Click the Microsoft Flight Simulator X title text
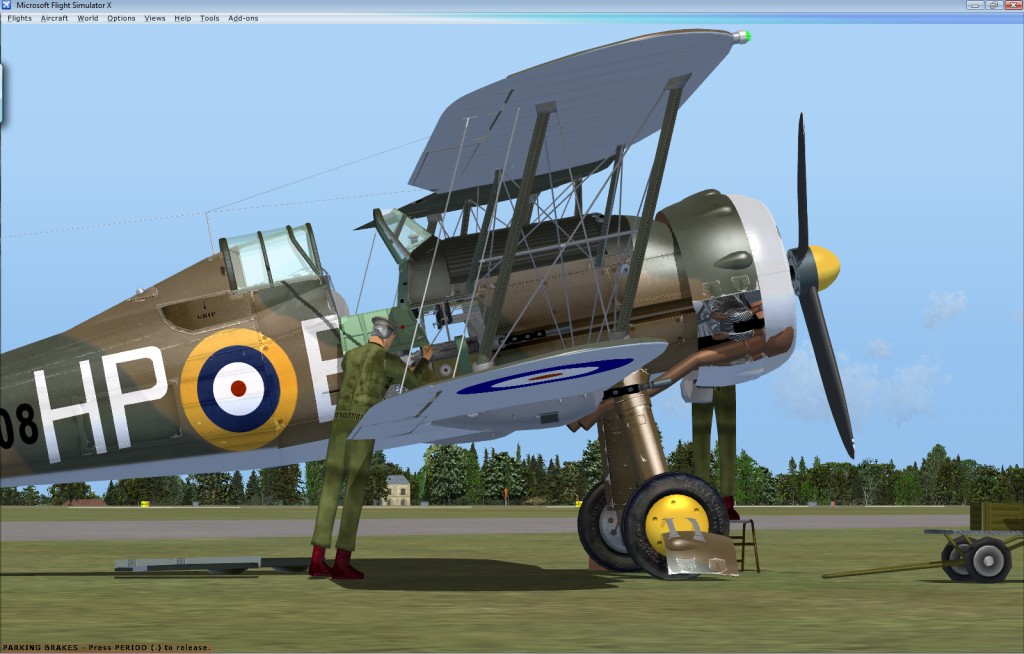Viewport: 1024px width, 654px height. click(64, 5)
